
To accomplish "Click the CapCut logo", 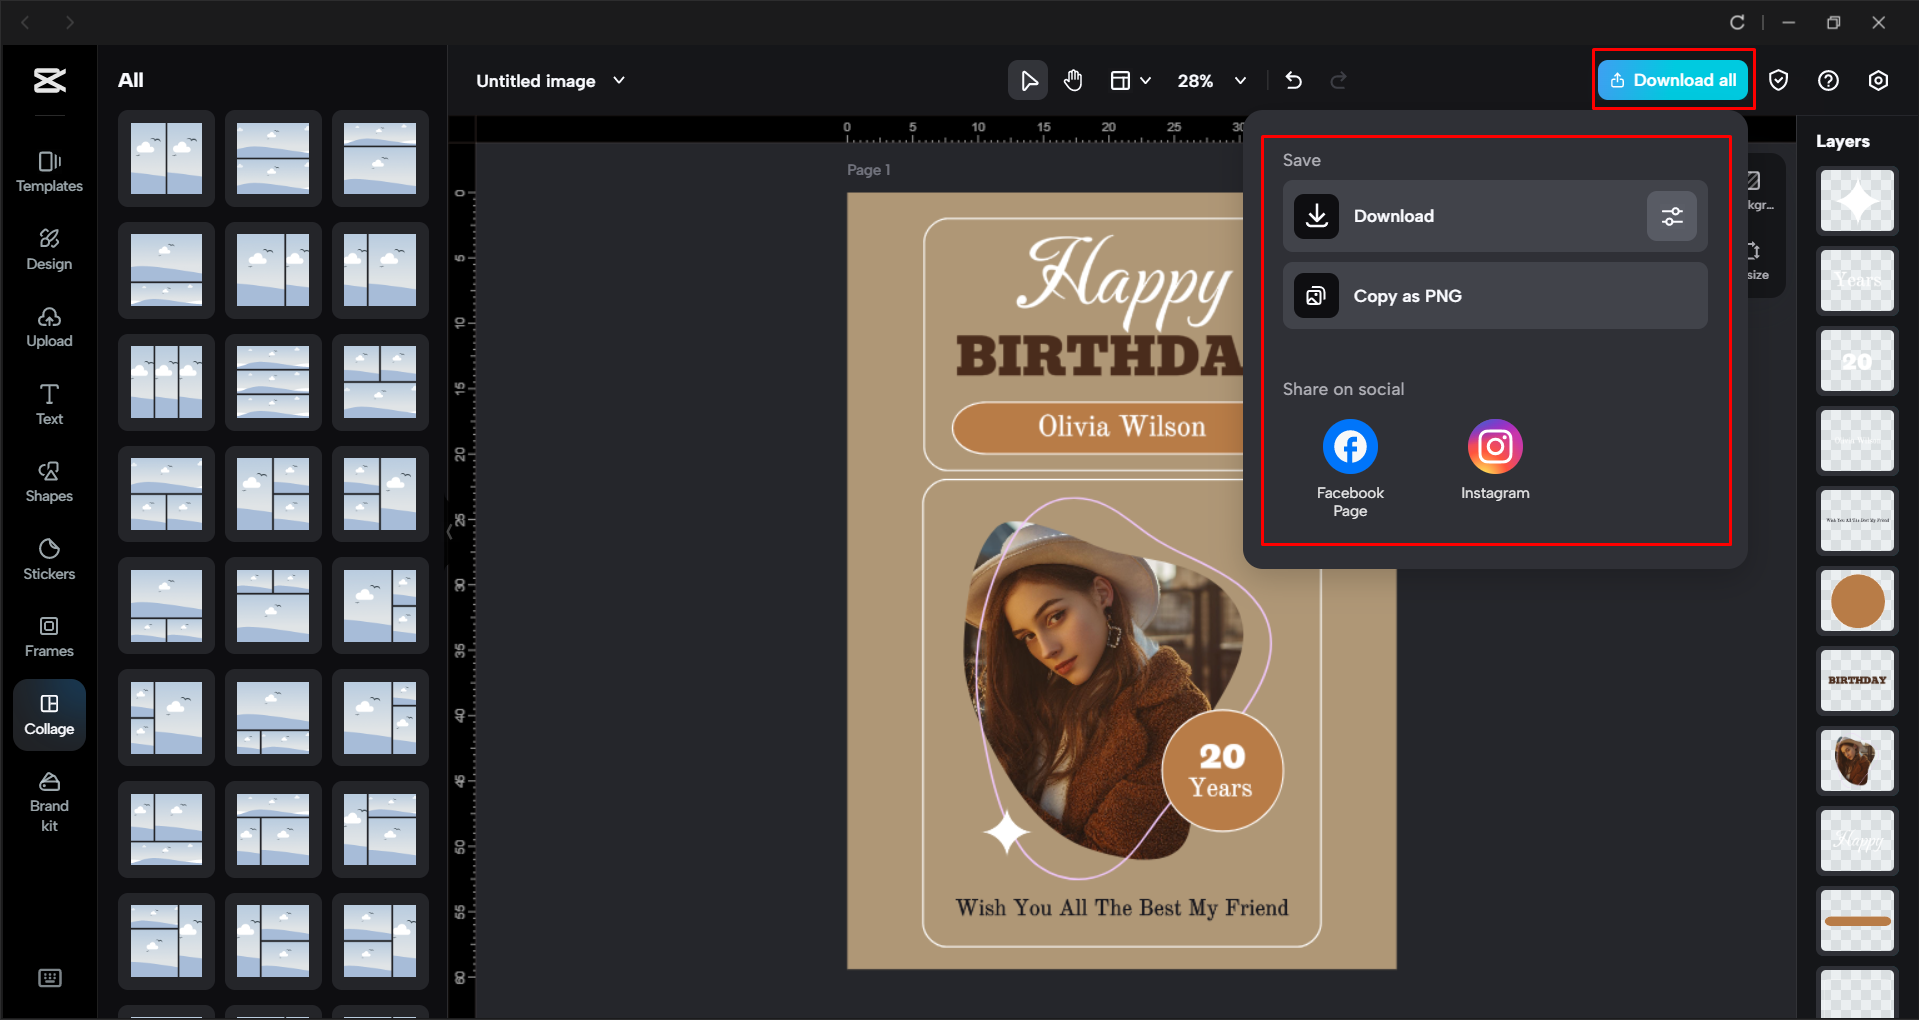I will [x=48, y=80].
